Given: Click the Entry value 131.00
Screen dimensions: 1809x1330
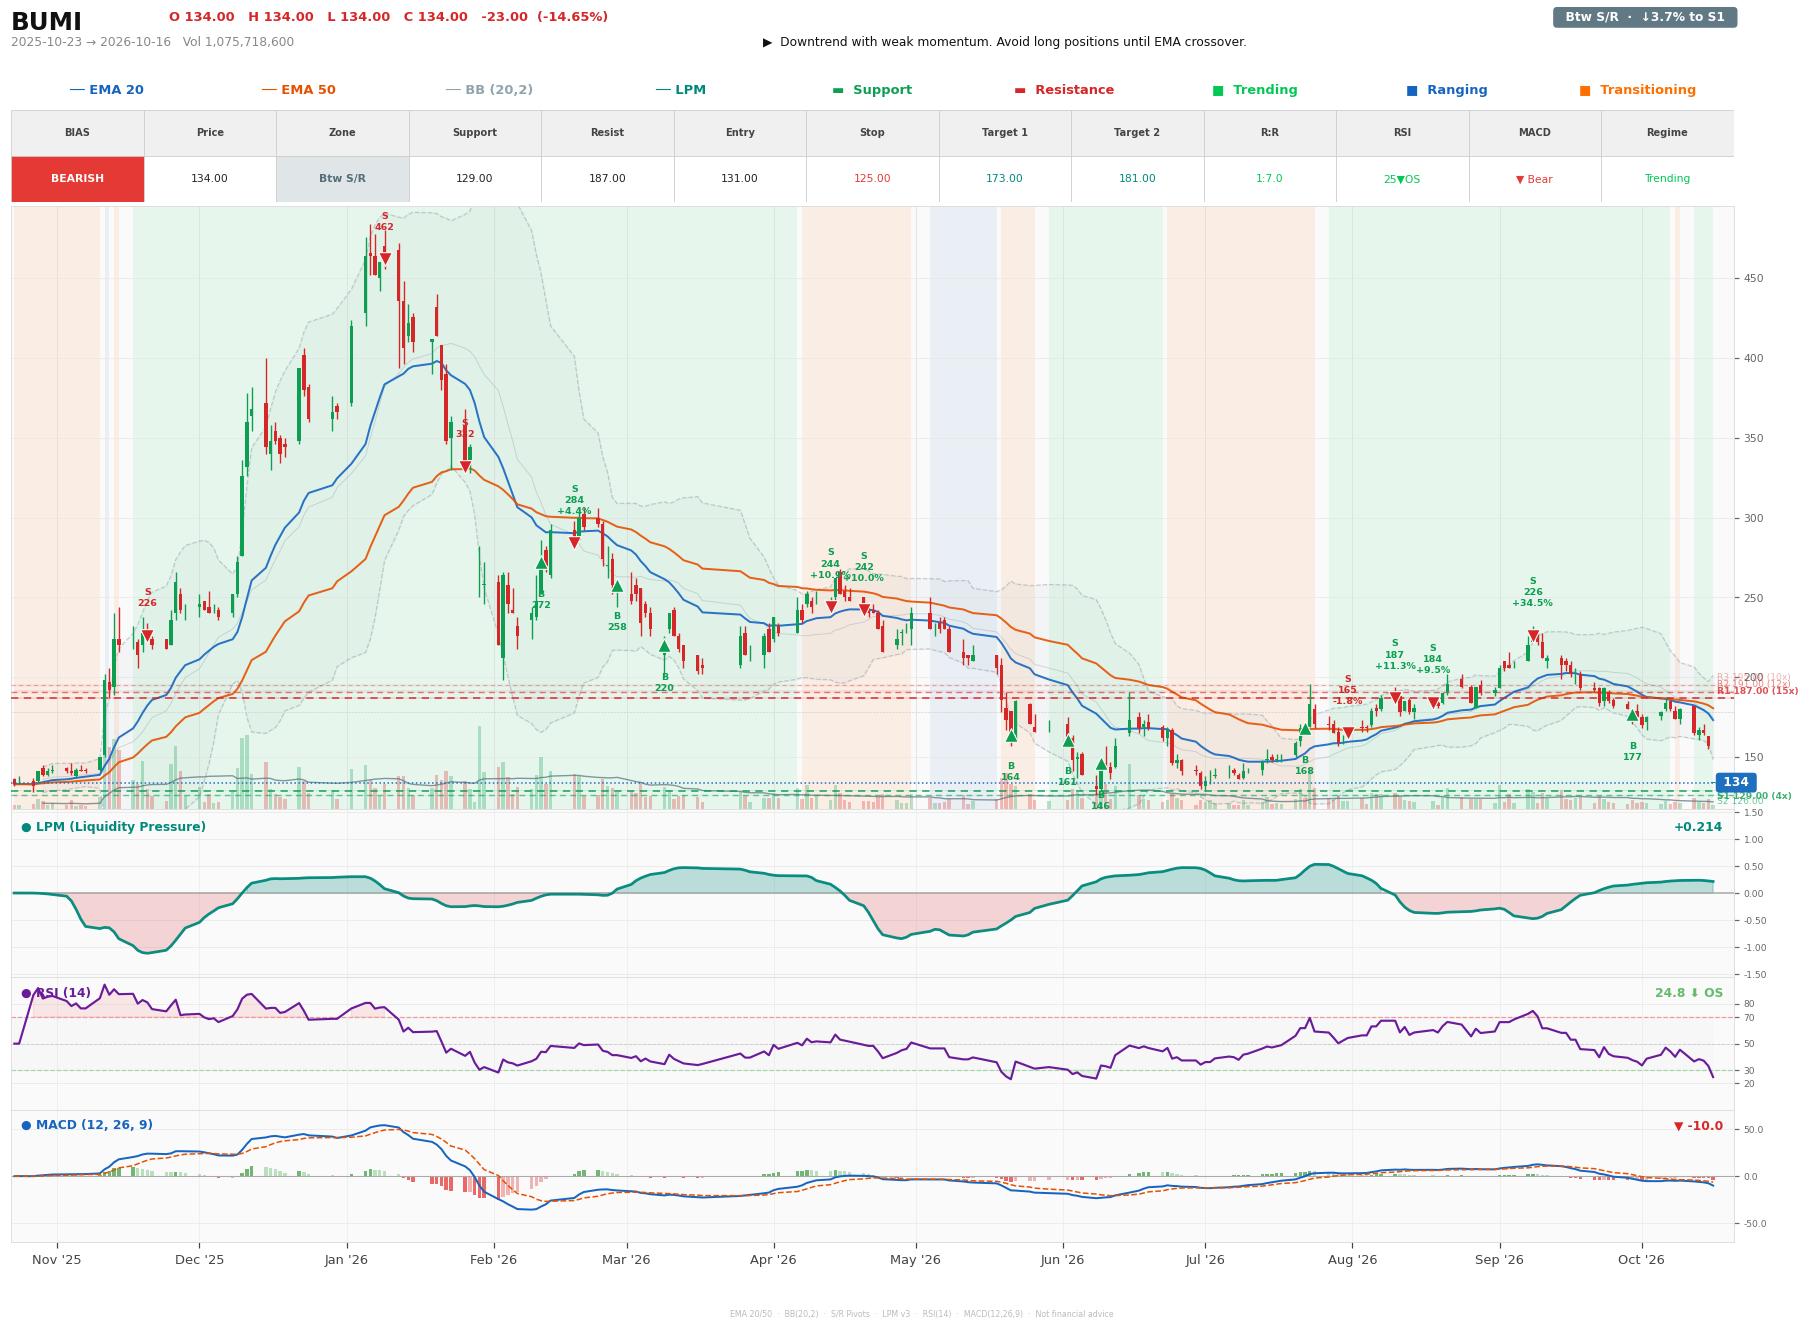Looking at the screenshot, I should pos(739,179).
